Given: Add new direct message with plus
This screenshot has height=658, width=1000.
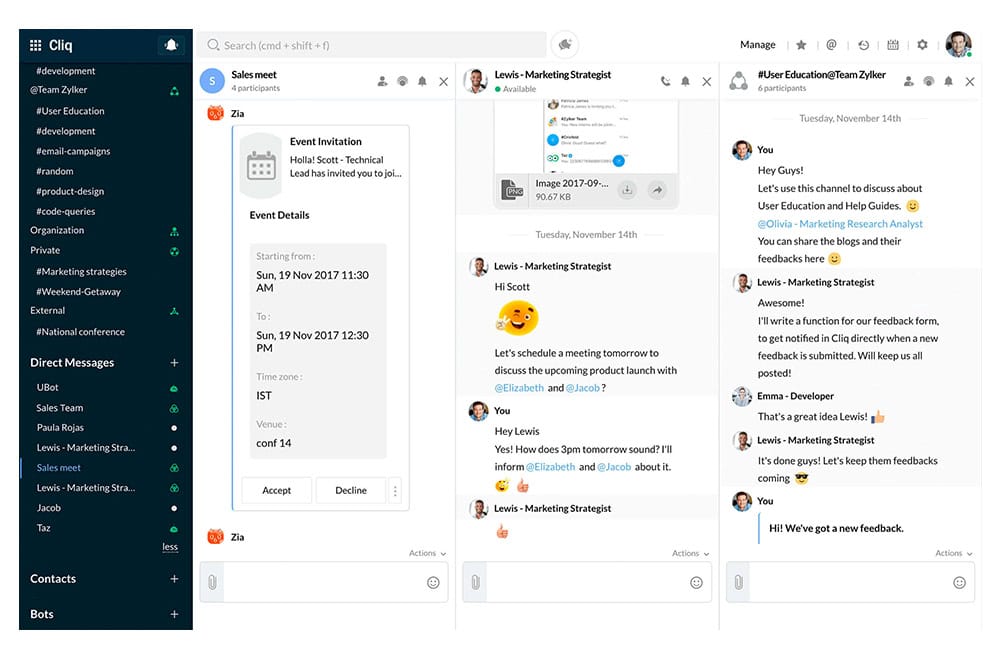Looking at the screenshot, I should pos(174,363).
